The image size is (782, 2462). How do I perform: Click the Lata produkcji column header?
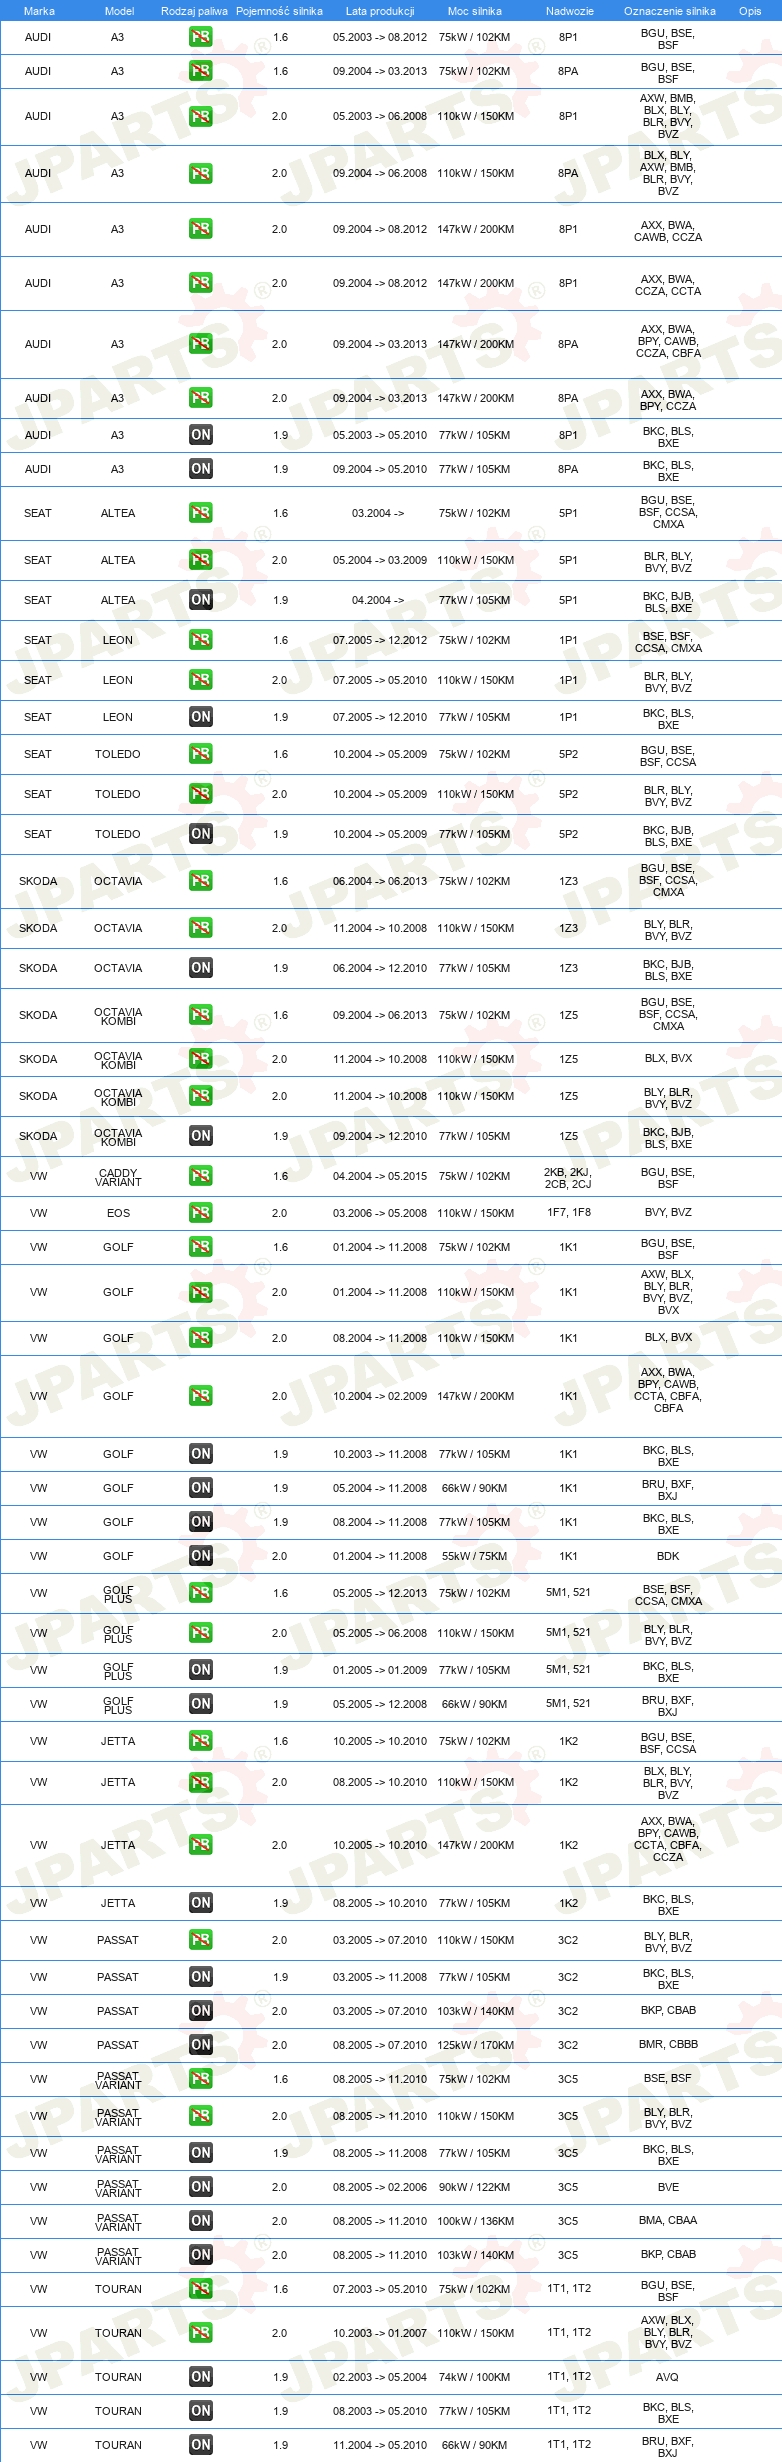[380, 11]
